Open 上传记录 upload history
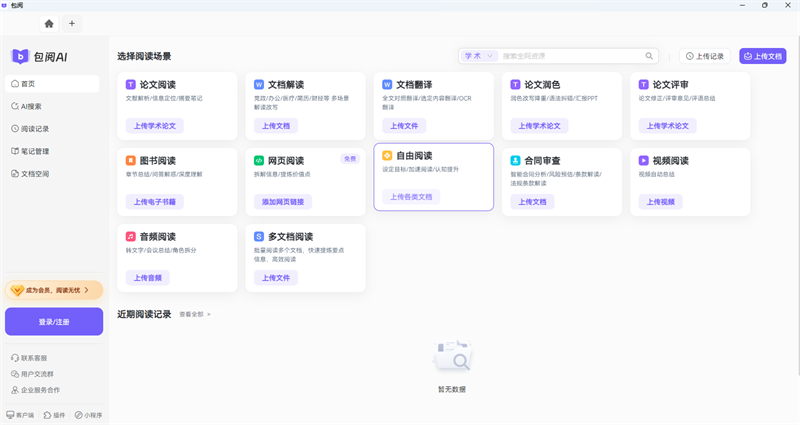 [705, 56]
